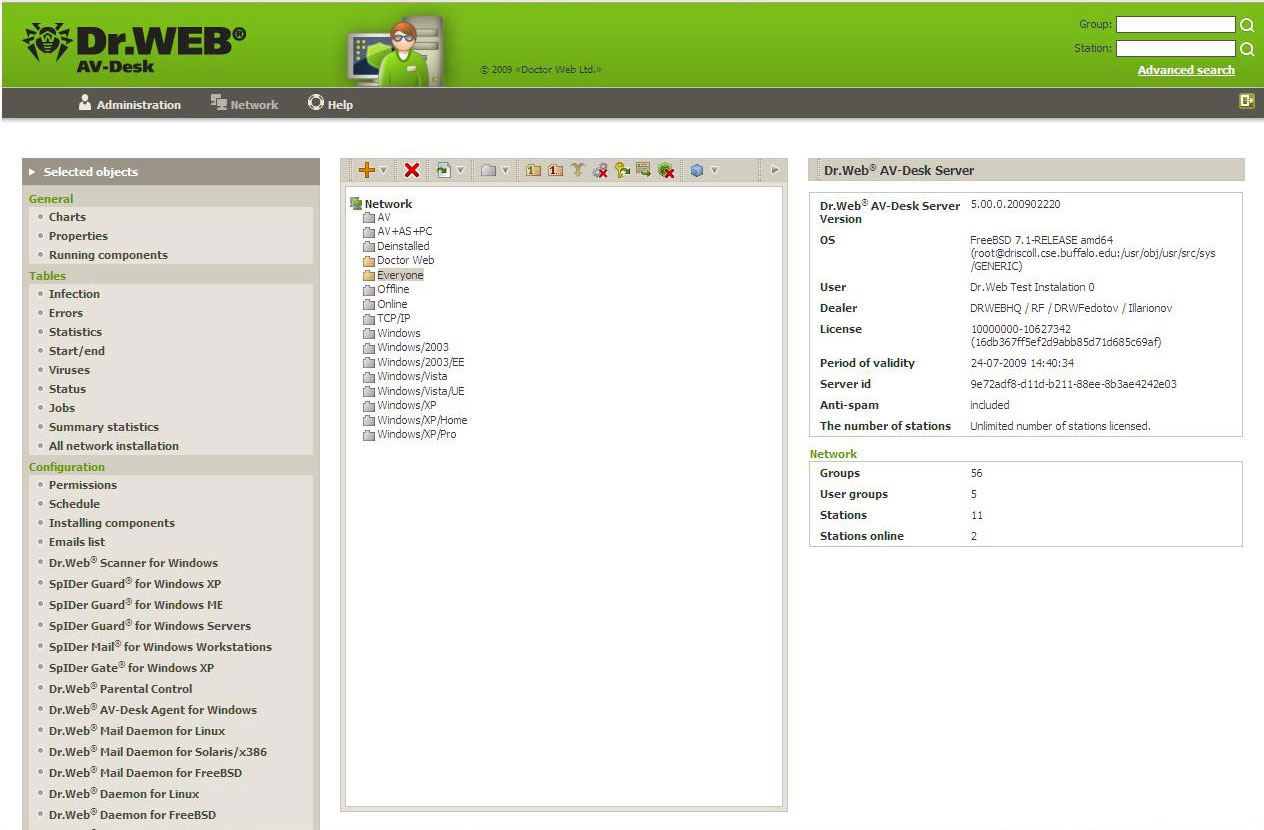
Task: Select the Windows/XP/Home group folder
Action: pyautogui.click(x=415, y=420)
